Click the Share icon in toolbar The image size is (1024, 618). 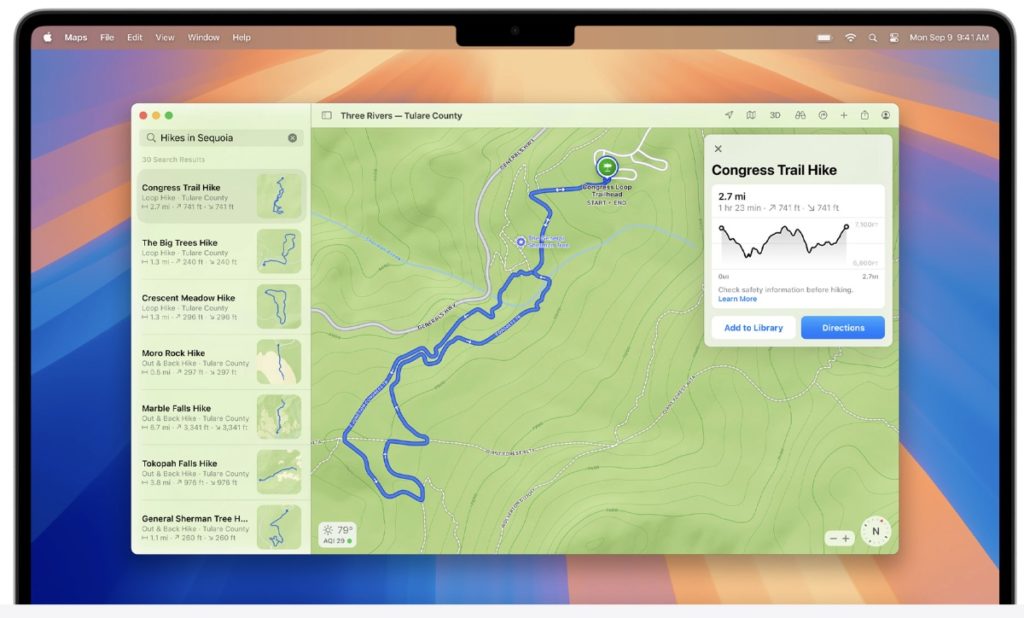[865, 116]
